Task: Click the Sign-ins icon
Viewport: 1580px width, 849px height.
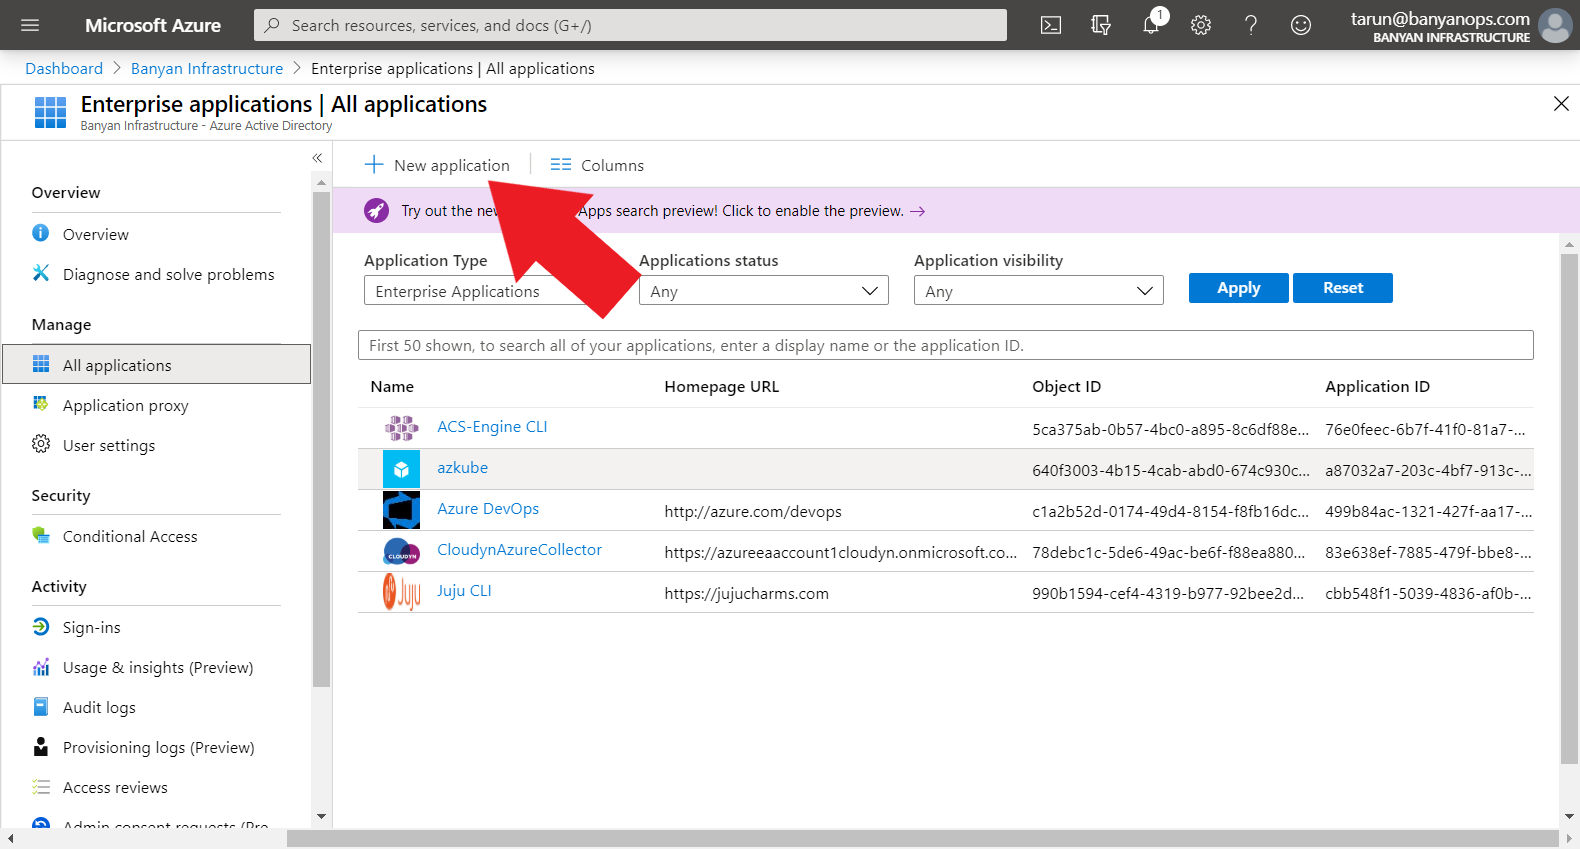Action: pos(41,626)
